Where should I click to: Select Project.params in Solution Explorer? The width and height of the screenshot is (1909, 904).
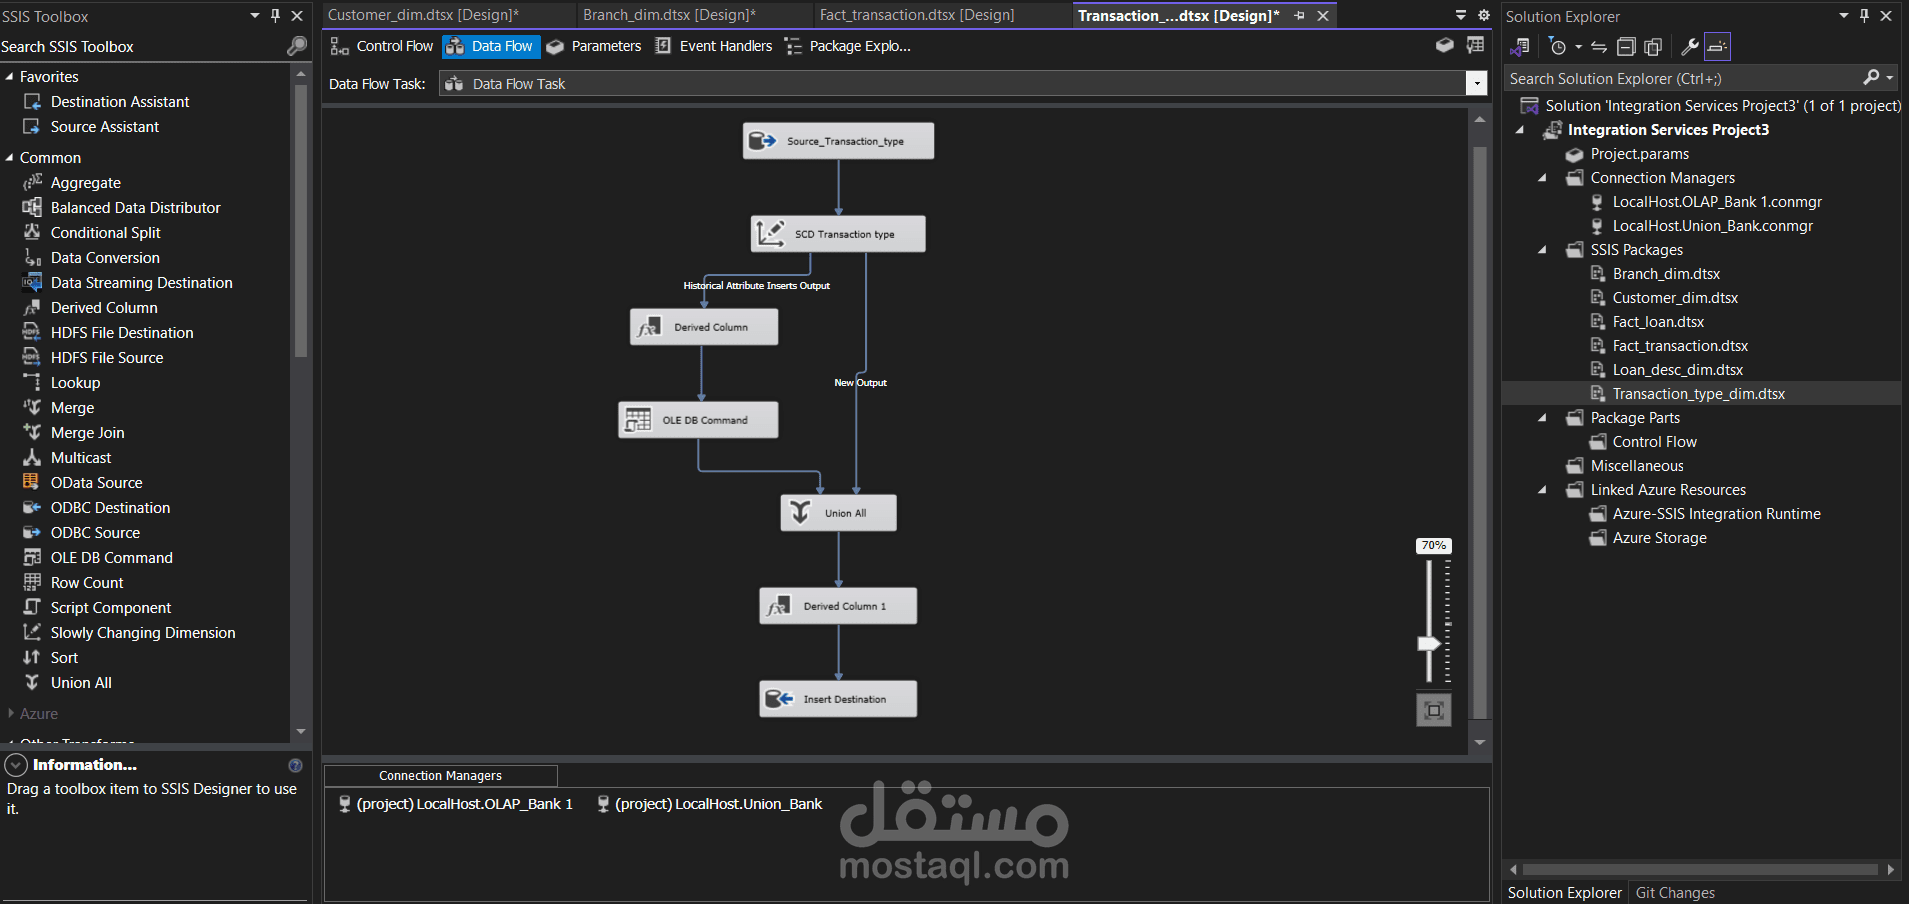point(1639,154)
